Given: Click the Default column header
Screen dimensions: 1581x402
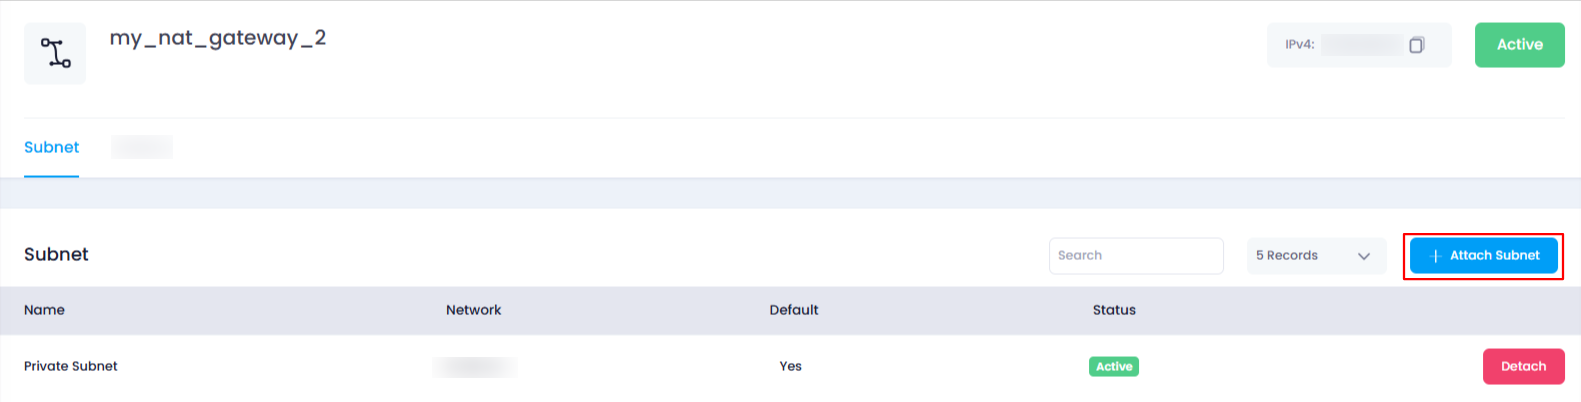Looking at the screenshot, I should pos(794,310).
